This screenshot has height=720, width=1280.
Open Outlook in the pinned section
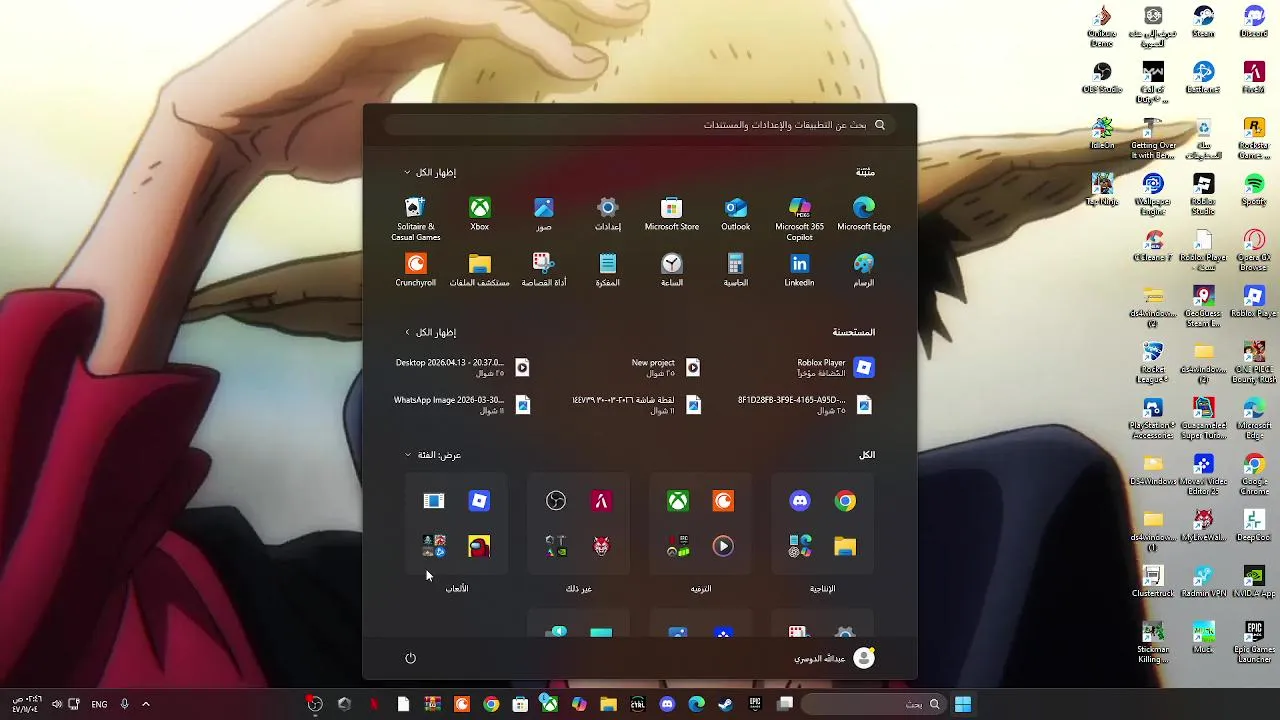coord(735,214)
